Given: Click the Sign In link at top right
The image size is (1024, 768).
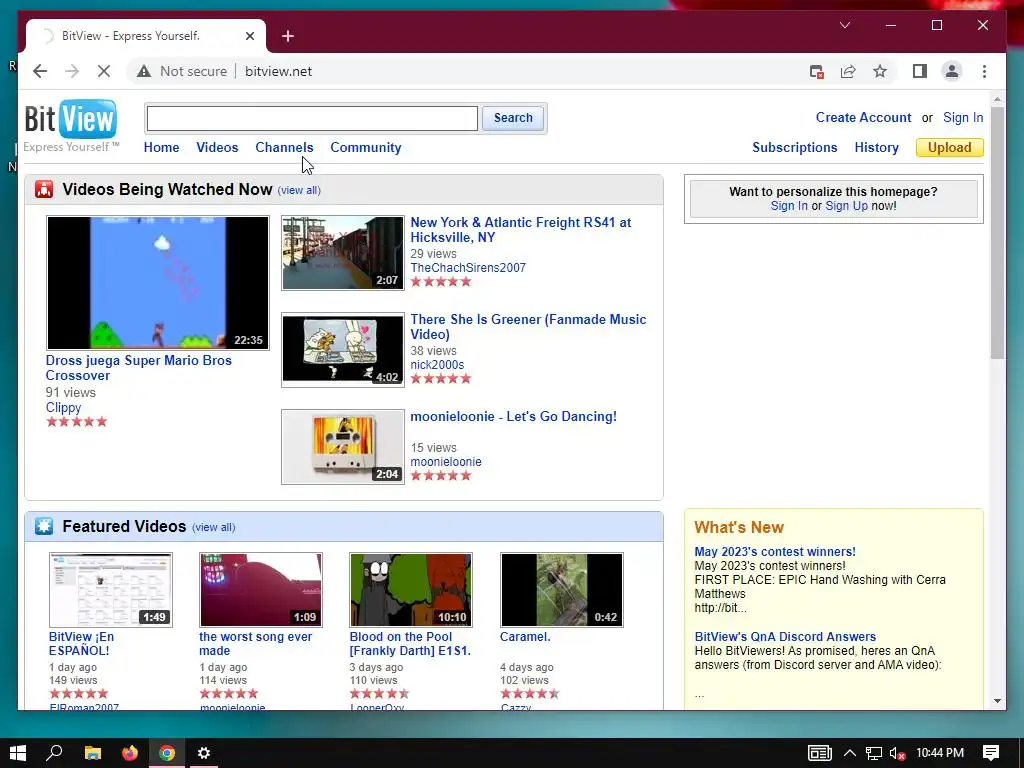Looking at the screenshot, I should point(963,118).
